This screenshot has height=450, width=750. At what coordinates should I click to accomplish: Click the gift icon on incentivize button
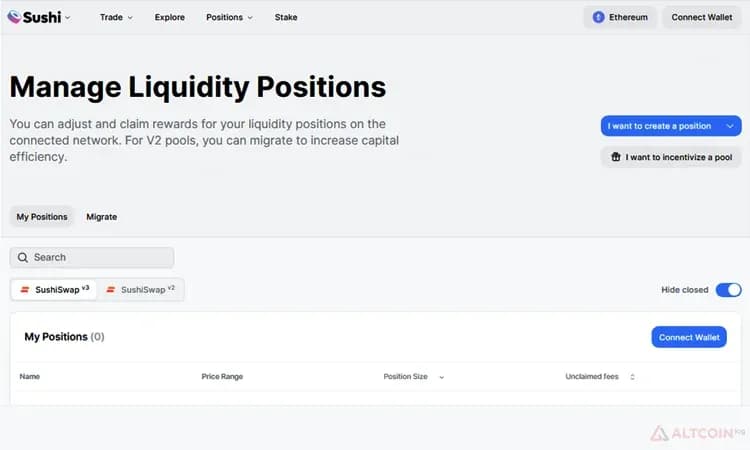tap(616, 157)
